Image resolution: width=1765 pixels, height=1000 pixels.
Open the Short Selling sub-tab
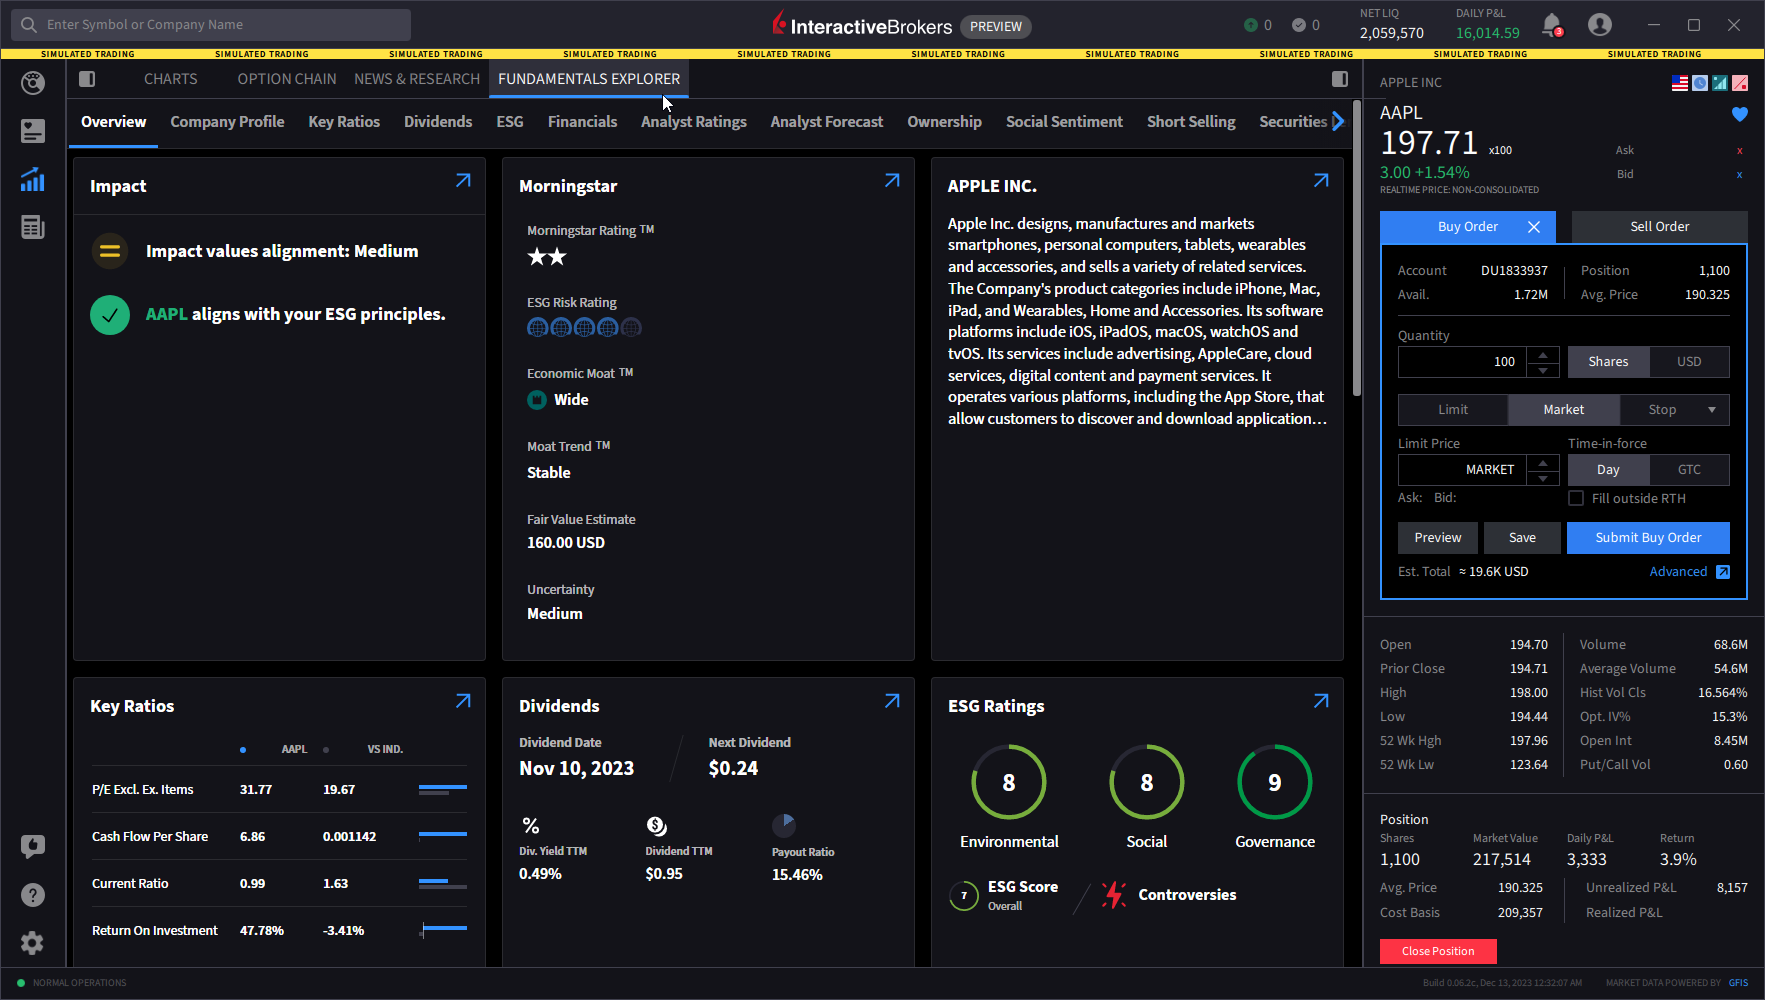click(1191, 122)
